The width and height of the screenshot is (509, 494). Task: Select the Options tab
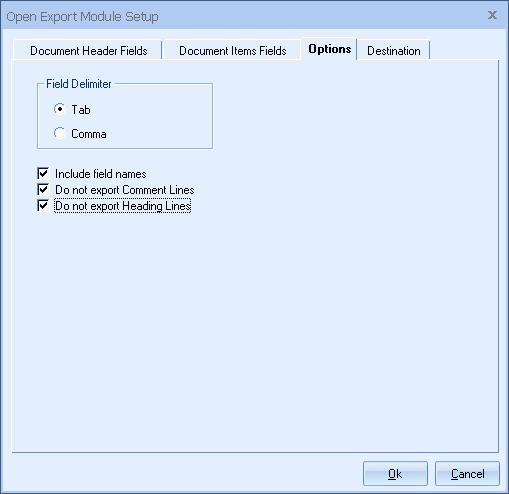(329, 49)
